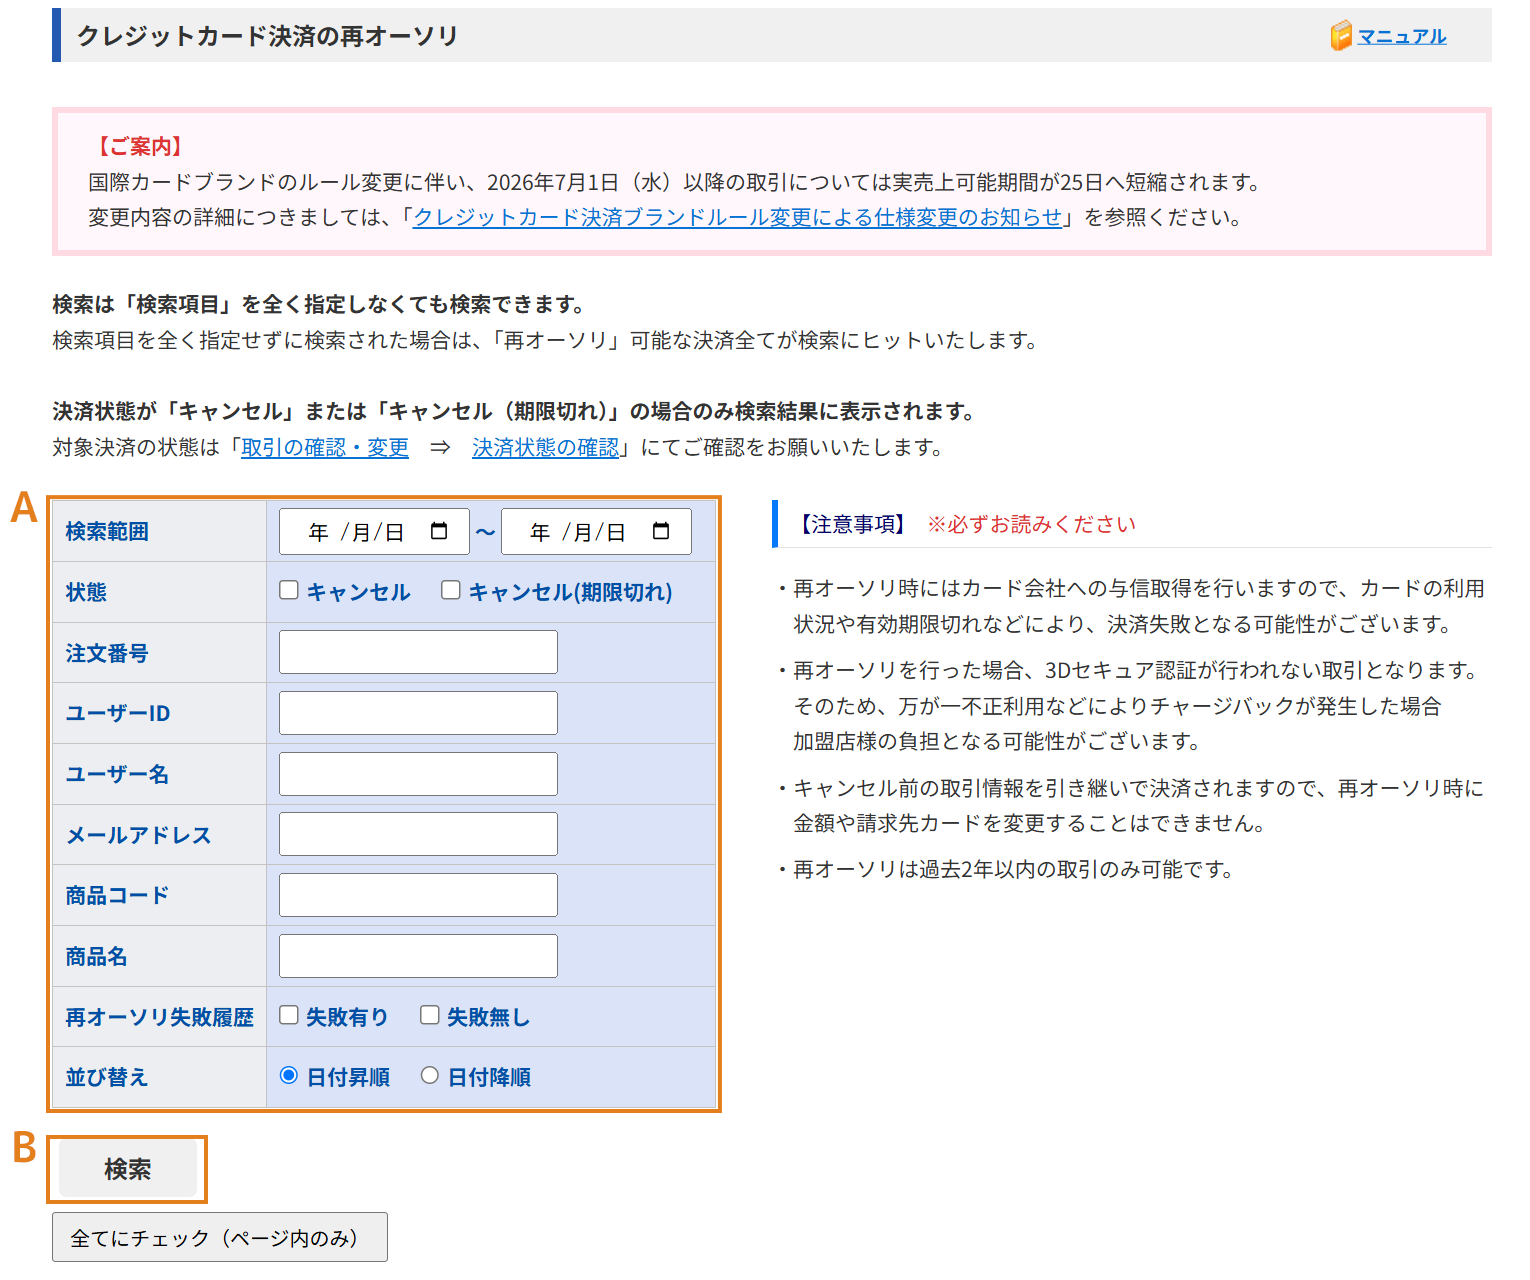Check the キャンセル(期限切れ) checkbox

click(x=451, y=590)
